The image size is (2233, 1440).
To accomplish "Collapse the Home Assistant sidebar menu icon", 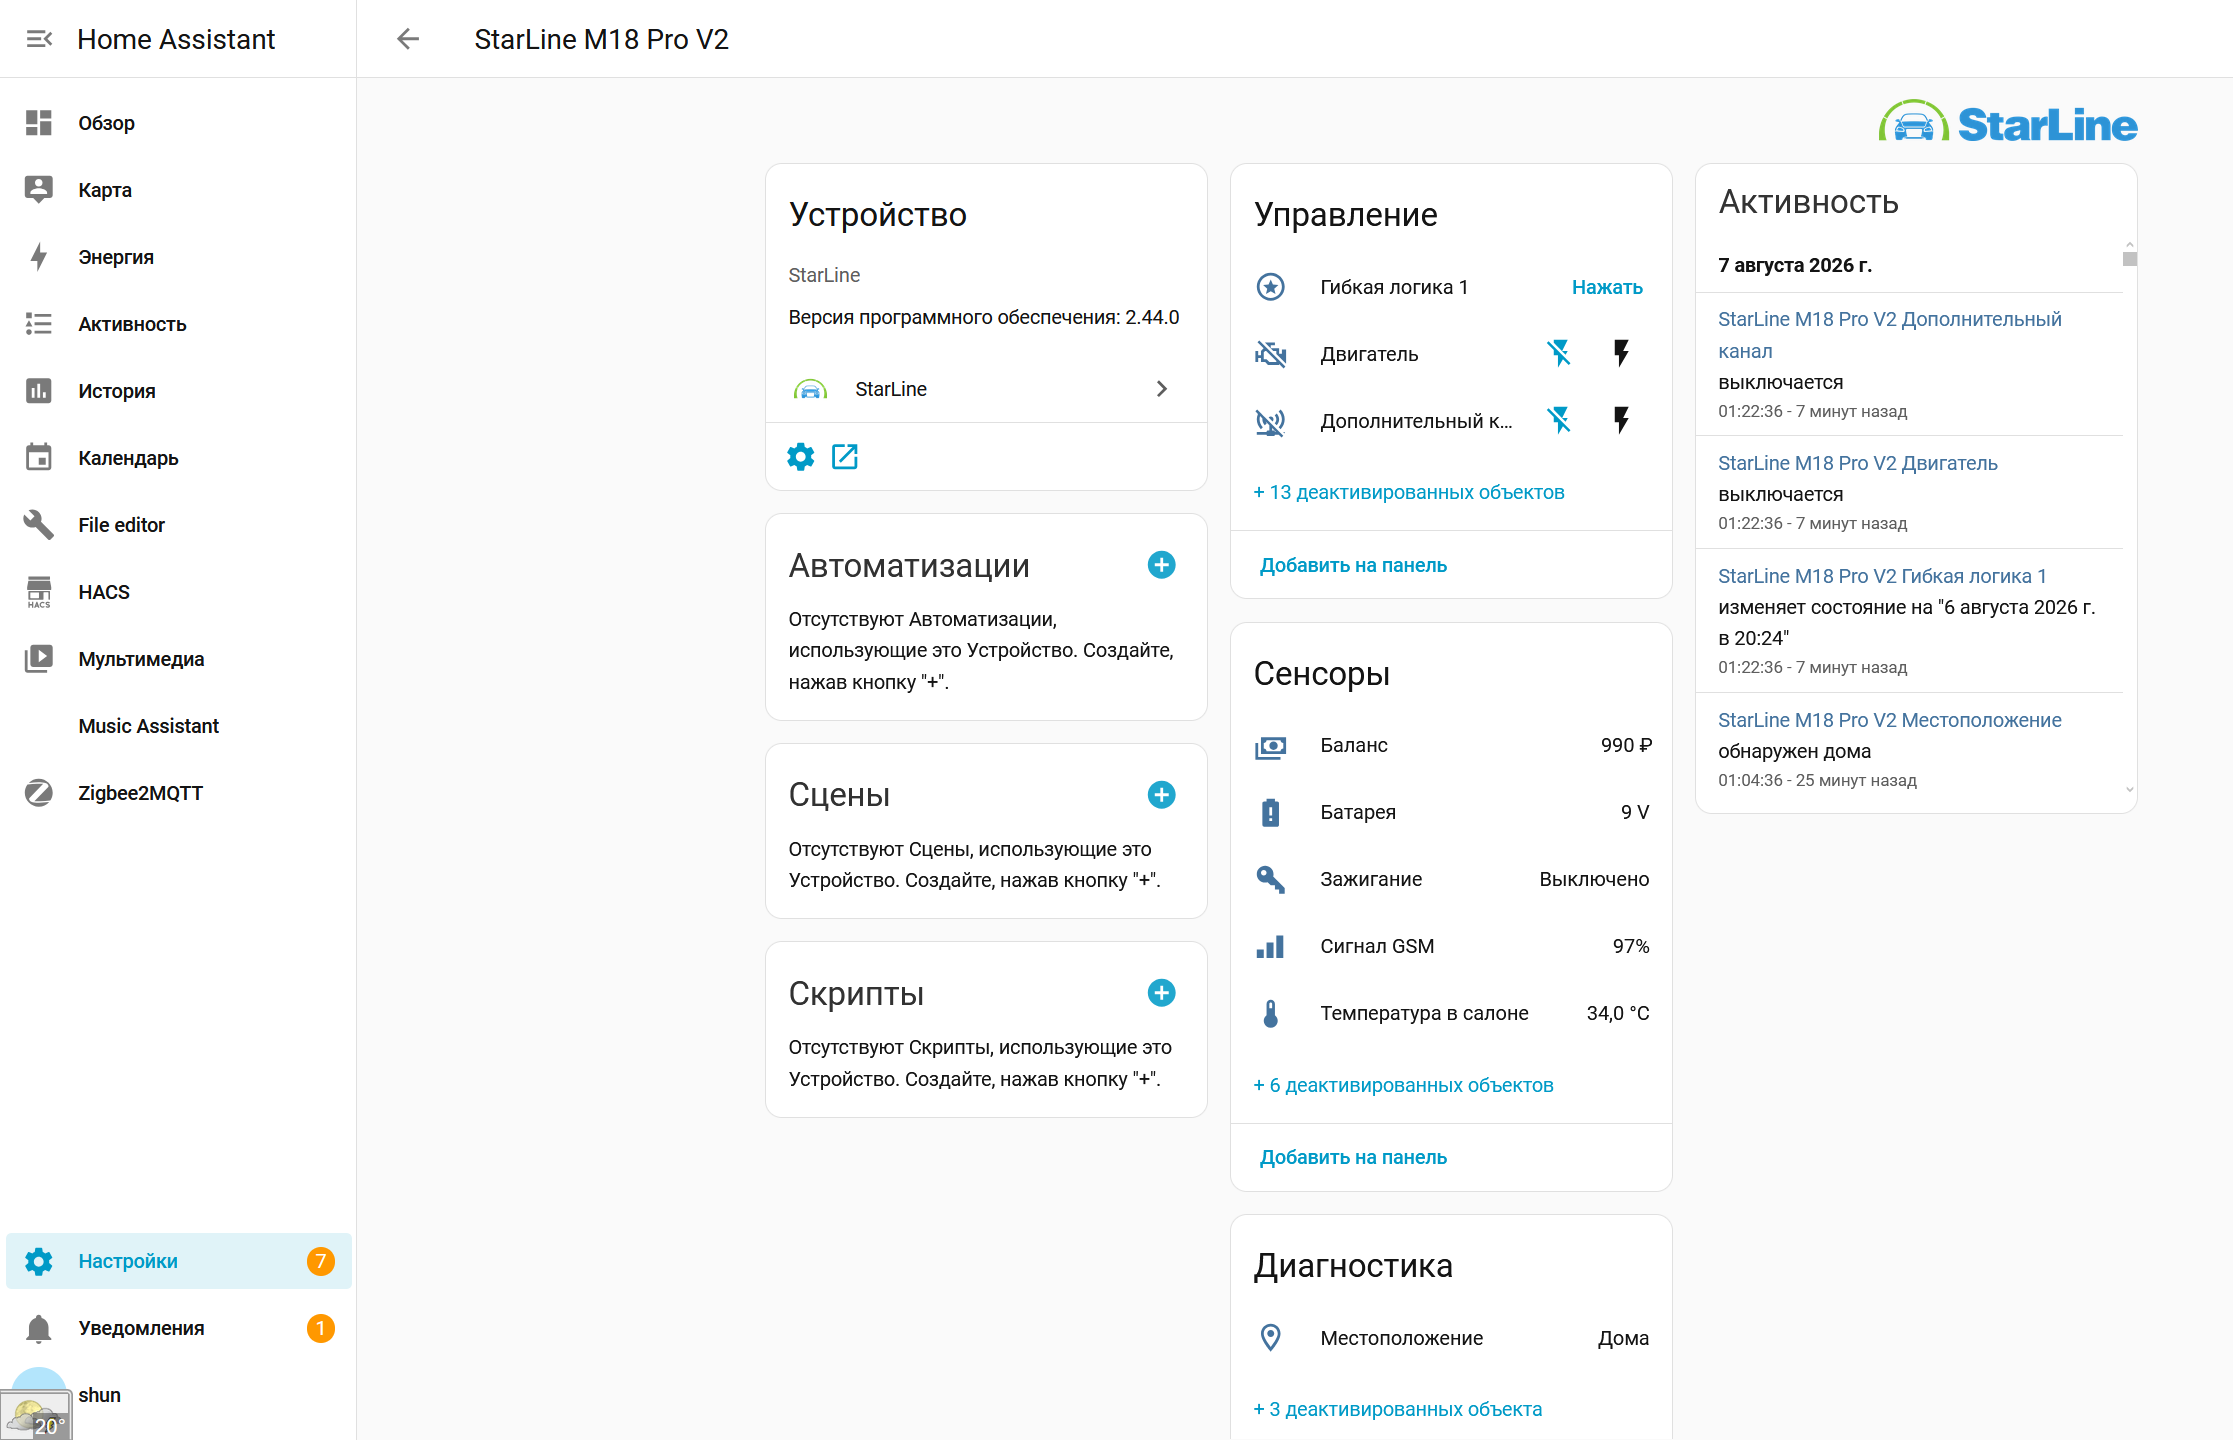I will (x=39, y=39).
